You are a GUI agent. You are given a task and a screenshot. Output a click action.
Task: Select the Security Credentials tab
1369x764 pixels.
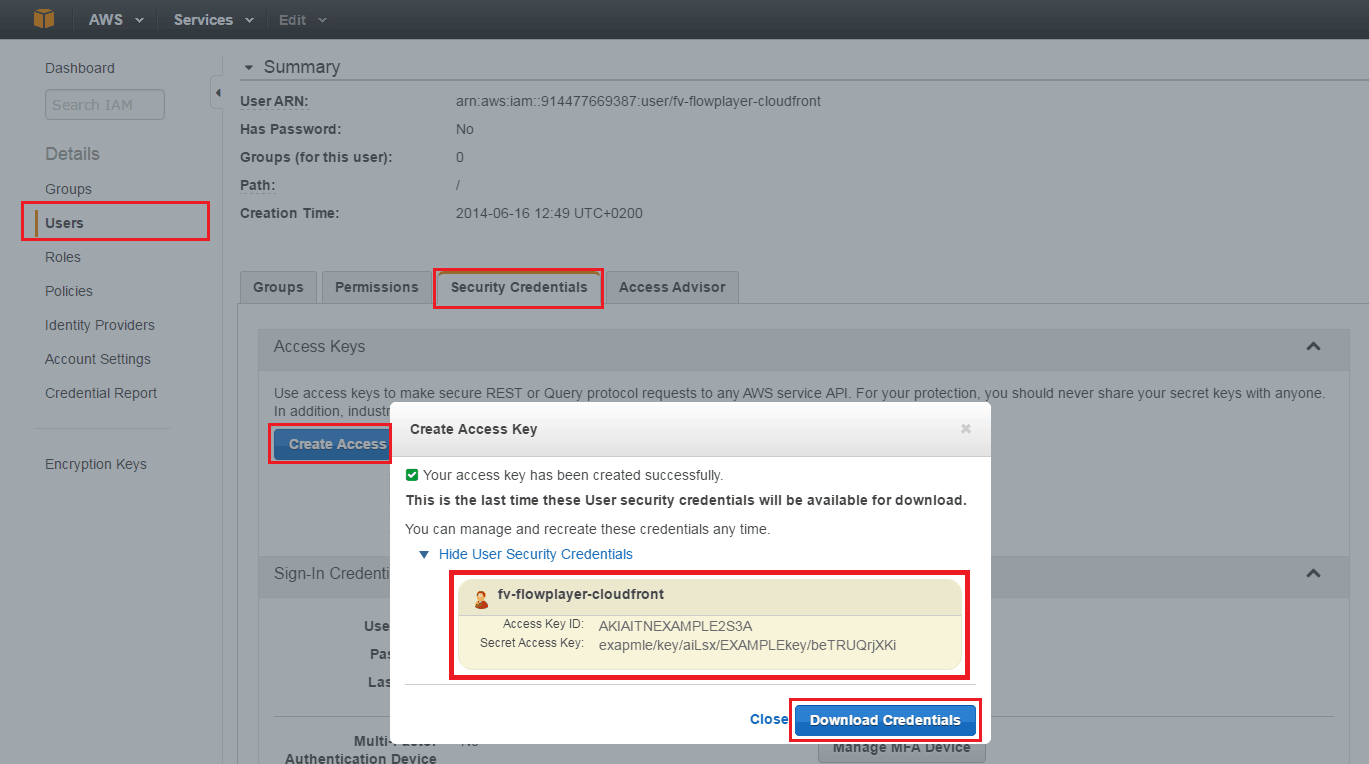tap(519, 287)
